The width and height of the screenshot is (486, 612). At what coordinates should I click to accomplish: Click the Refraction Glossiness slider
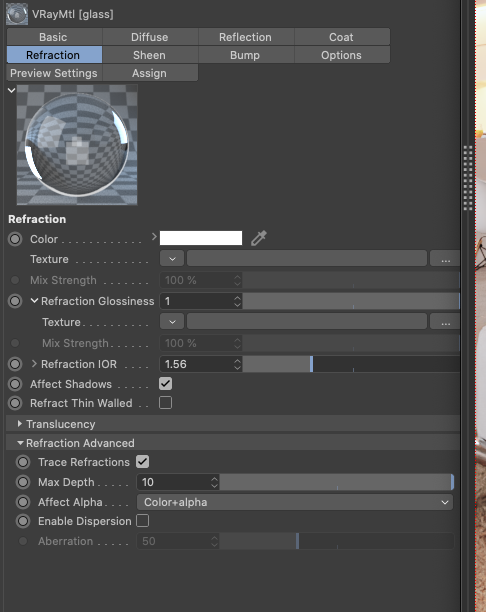click(x=351, y=301)
